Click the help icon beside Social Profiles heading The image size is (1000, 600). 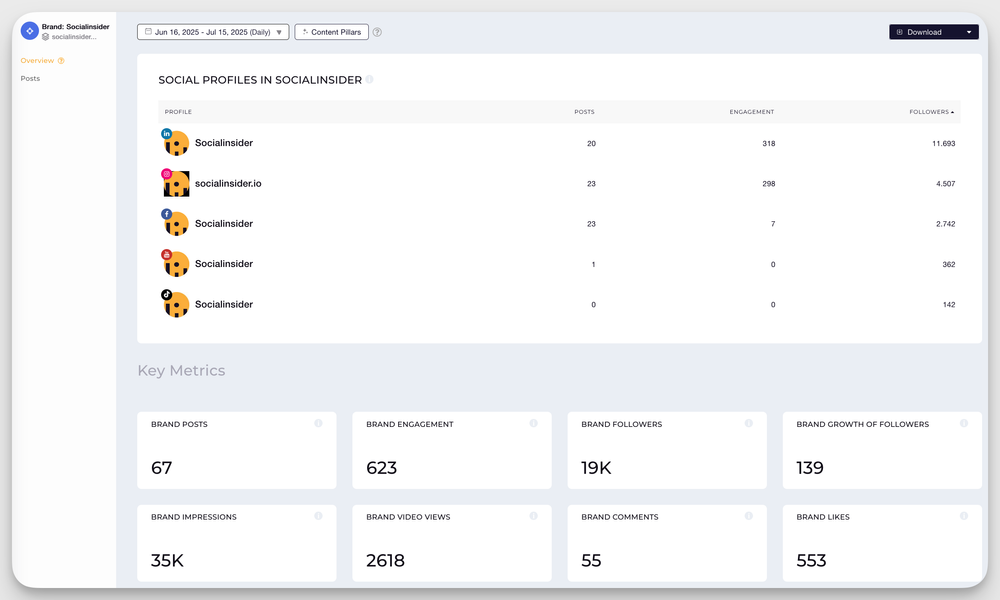coord(370,78)
